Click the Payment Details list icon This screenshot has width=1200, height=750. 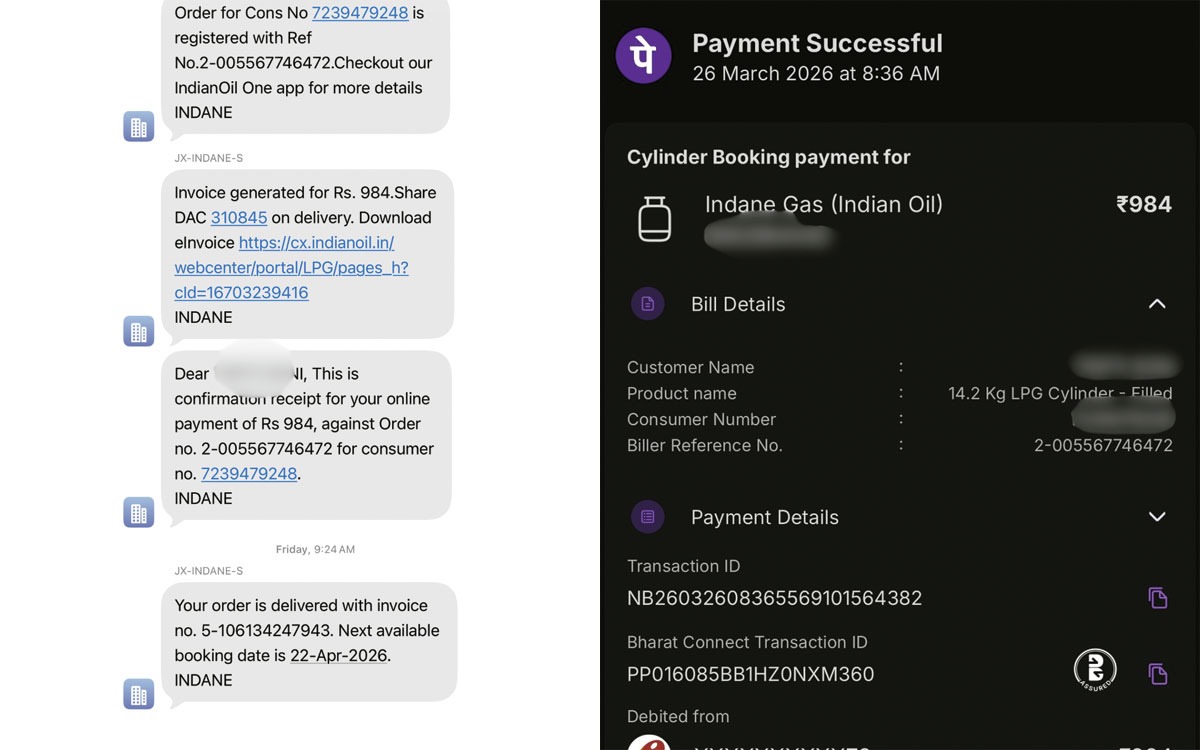(x=648, y=517)
